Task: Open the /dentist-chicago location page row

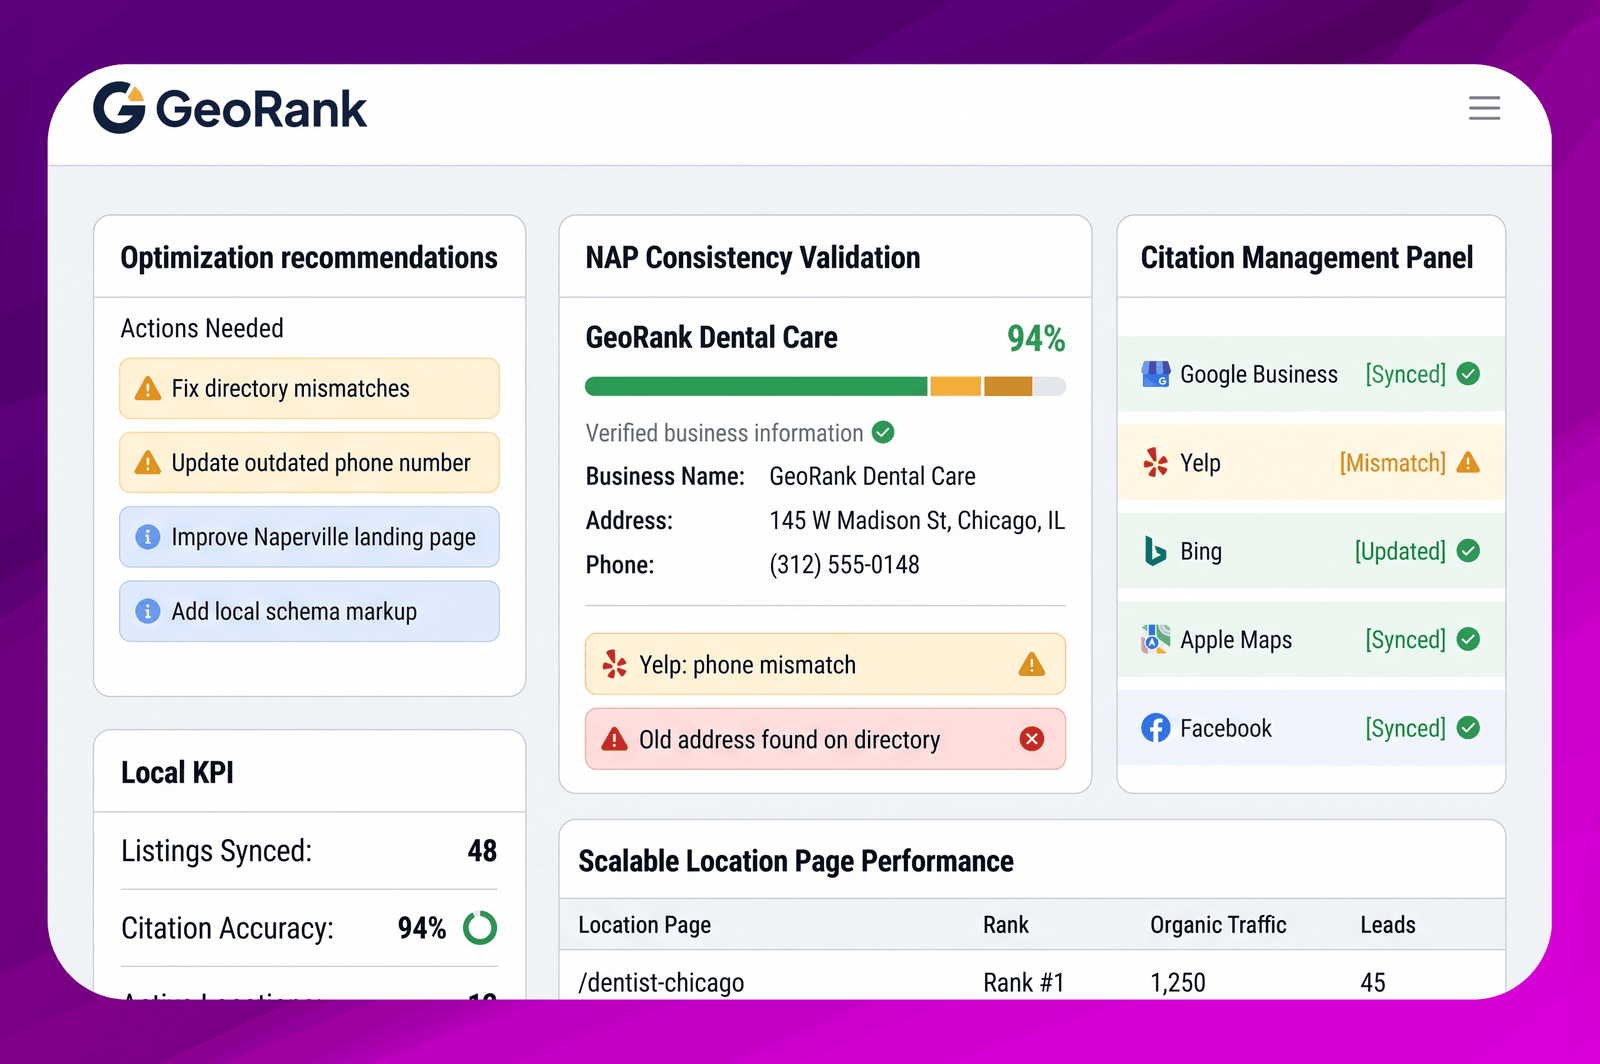Action: click(1032, 981)
